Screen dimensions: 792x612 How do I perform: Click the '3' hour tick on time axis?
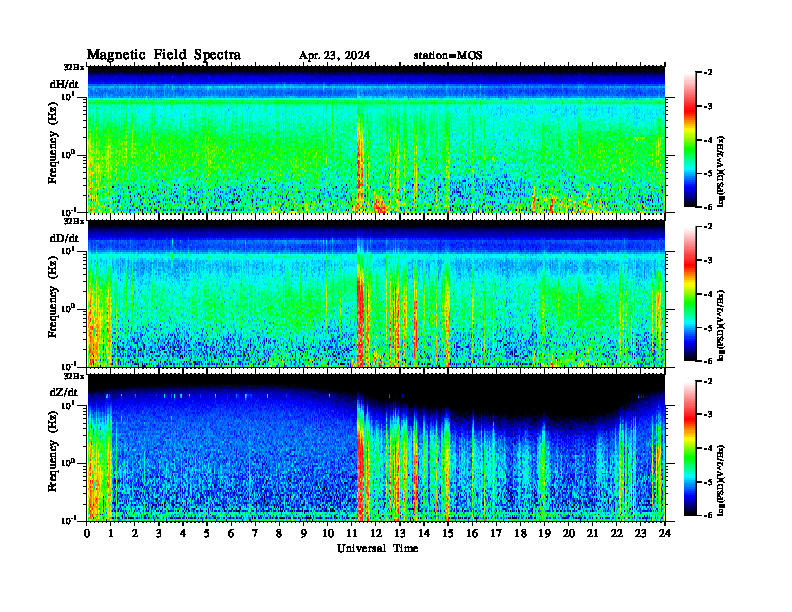coord(159,533)
